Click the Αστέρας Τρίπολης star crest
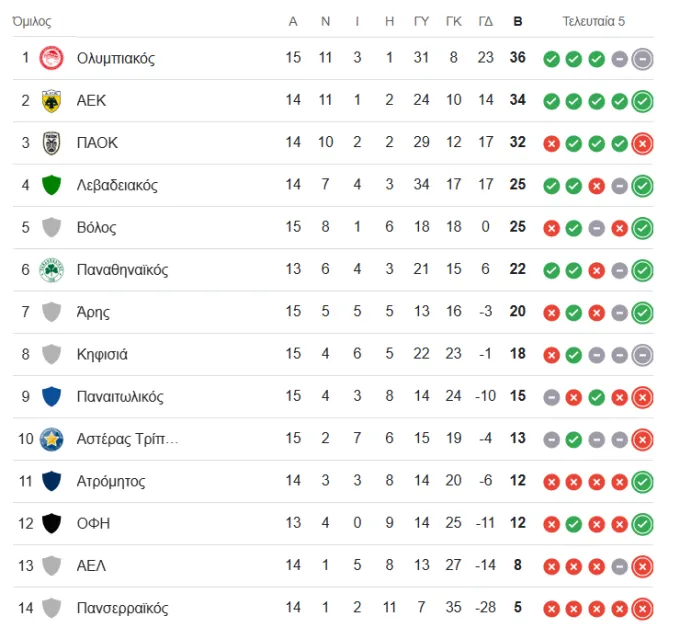The height and width of the screenshot is (639, 680). pos(51,439)
